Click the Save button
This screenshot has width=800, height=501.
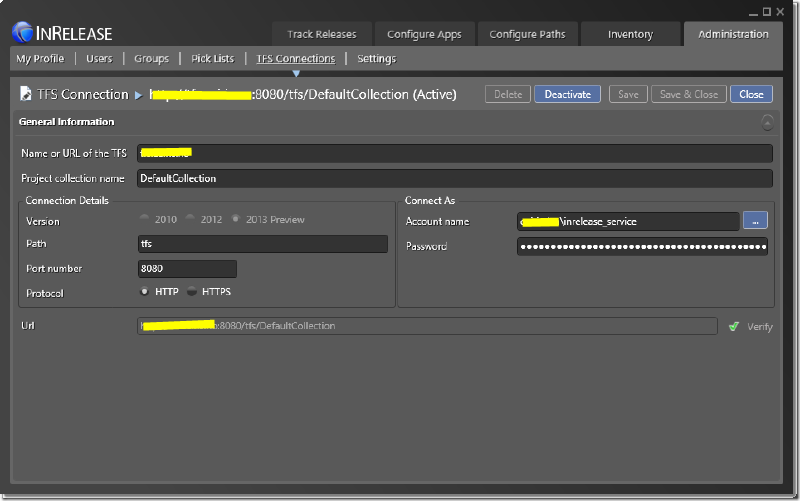(x=628, y=94)
